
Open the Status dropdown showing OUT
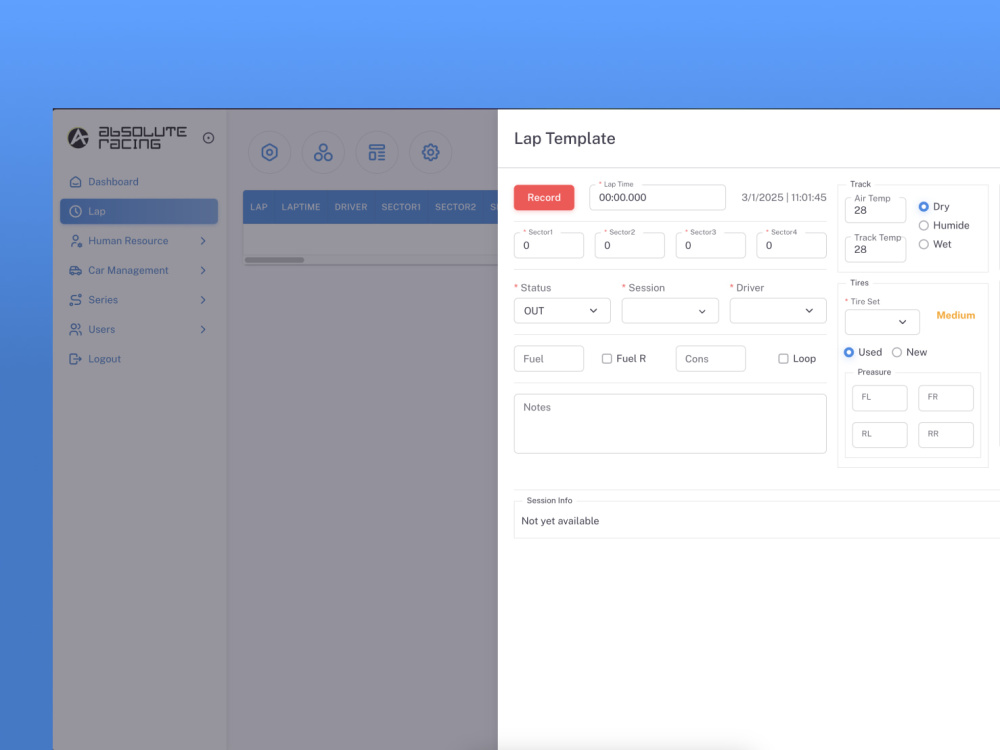click(x=562, y=311)
